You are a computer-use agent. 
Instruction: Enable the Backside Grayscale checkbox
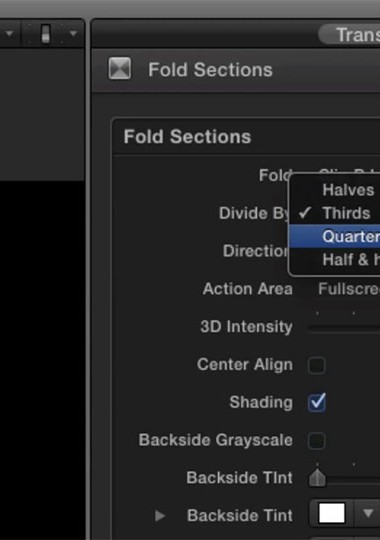coord(317,440)
